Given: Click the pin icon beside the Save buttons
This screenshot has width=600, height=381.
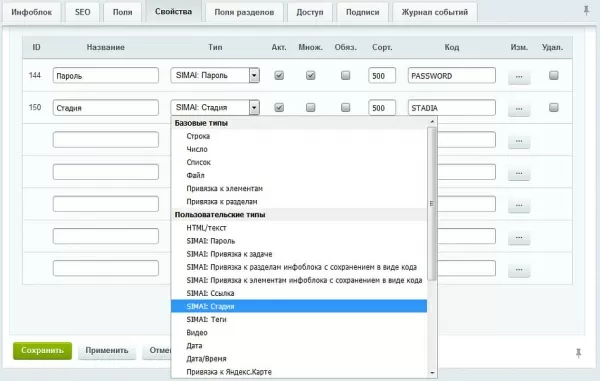Looking at the screenshot, I should [578, 353].
